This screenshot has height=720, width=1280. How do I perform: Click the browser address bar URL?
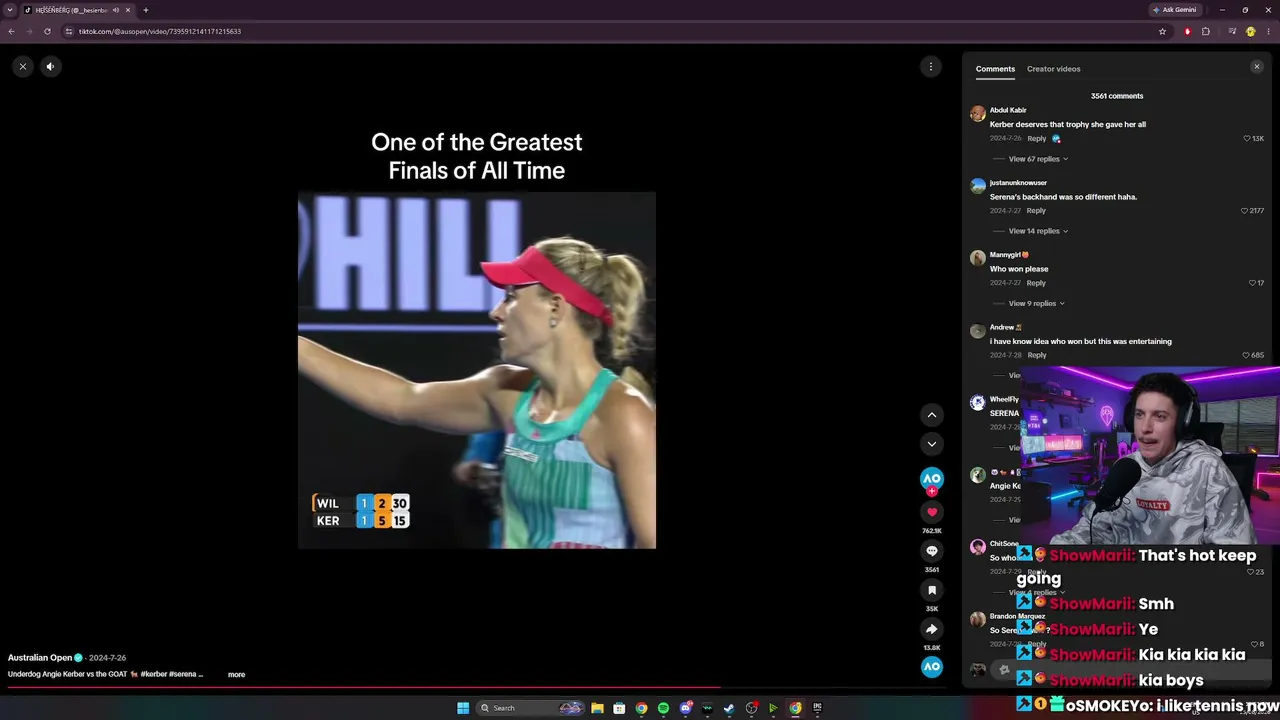(160, 31)
